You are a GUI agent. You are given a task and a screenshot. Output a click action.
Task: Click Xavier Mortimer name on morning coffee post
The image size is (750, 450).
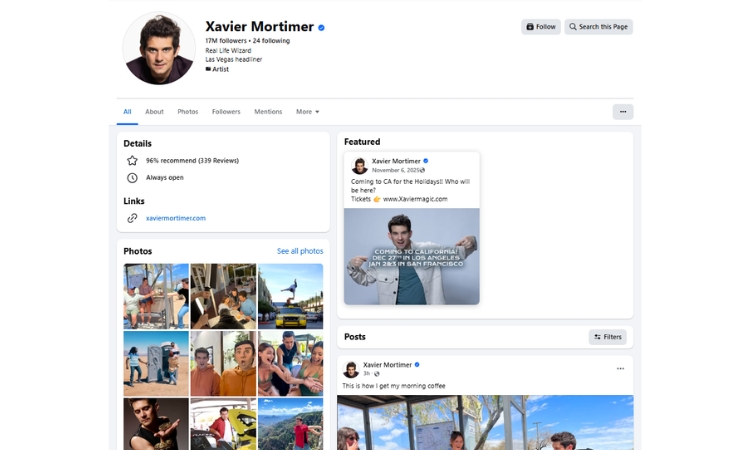tap(387, 365)
